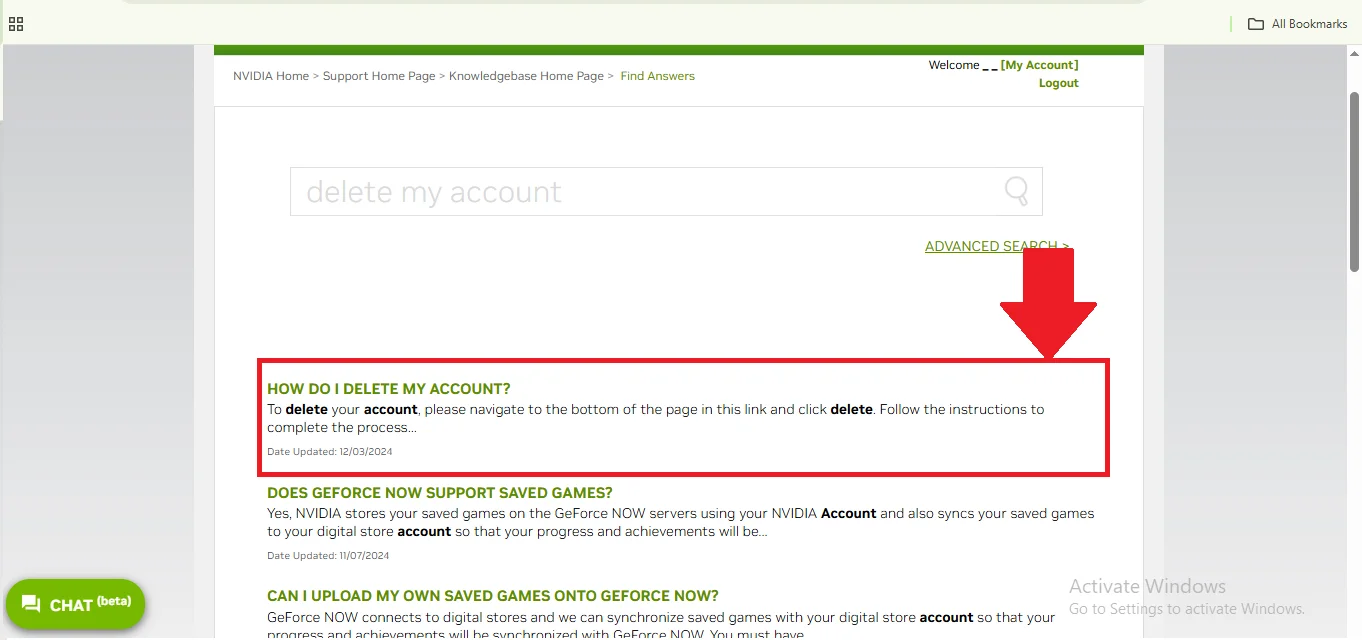
Task: Click the search magnifier icon
Action: point(1017,191)
